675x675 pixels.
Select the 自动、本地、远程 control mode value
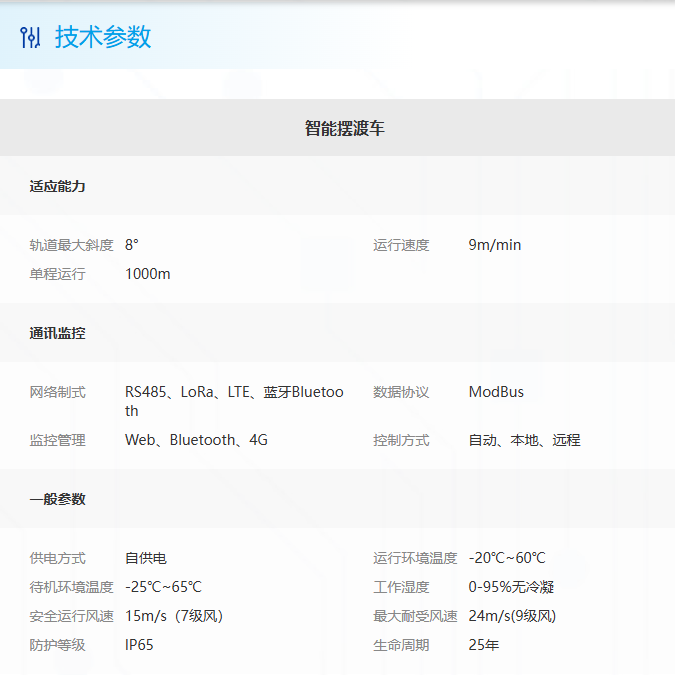pyautogui.click(x=524, y=440)
